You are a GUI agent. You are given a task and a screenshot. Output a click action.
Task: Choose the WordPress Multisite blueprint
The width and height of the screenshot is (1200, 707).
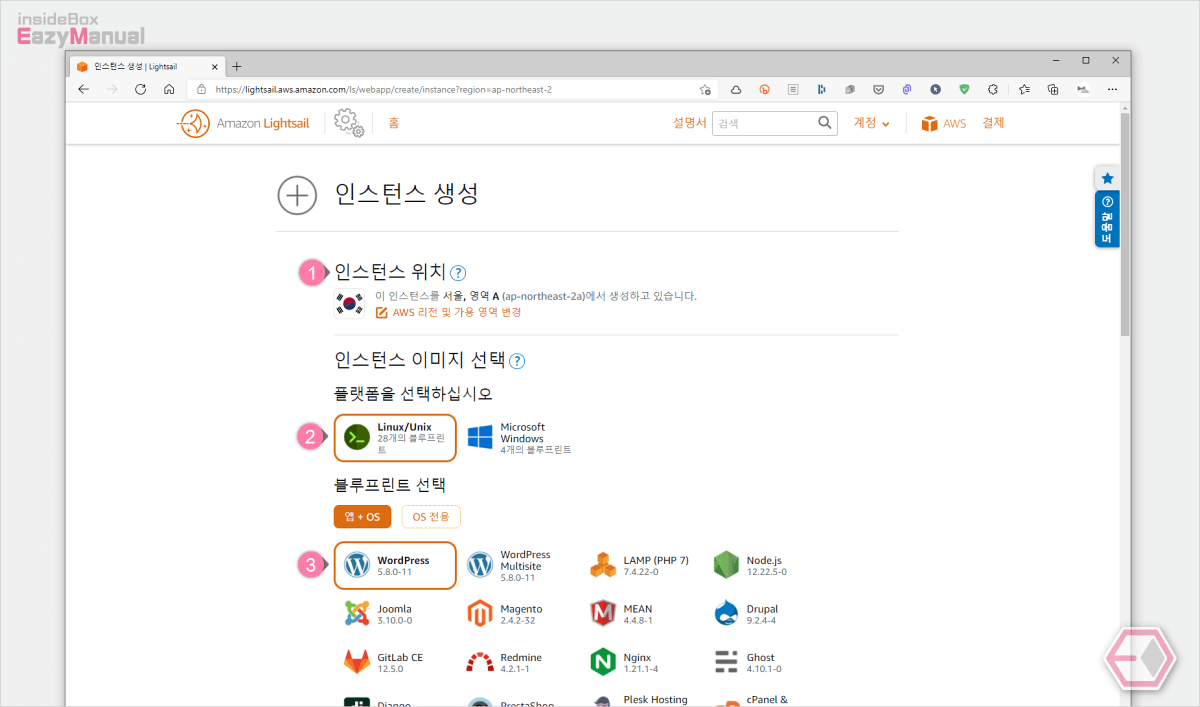511,566
